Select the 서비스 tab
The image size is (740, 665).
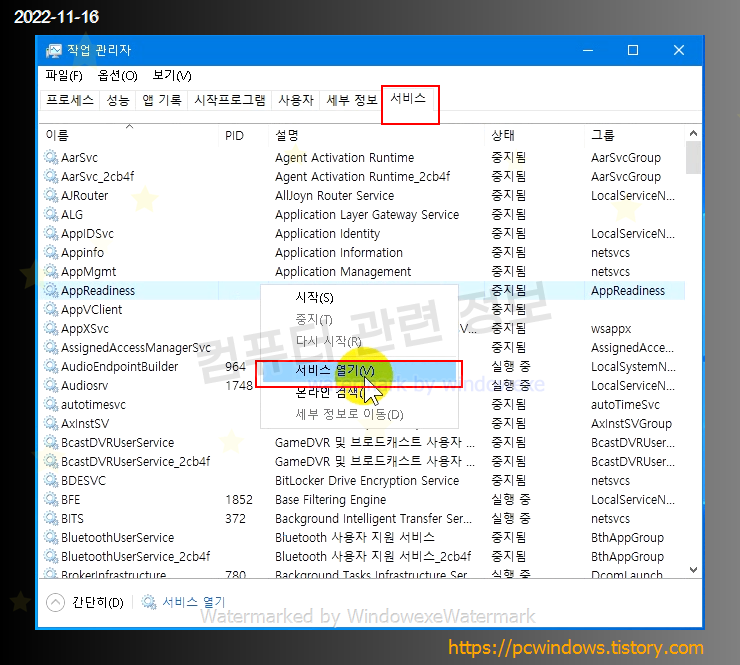[x=408, y=98]
